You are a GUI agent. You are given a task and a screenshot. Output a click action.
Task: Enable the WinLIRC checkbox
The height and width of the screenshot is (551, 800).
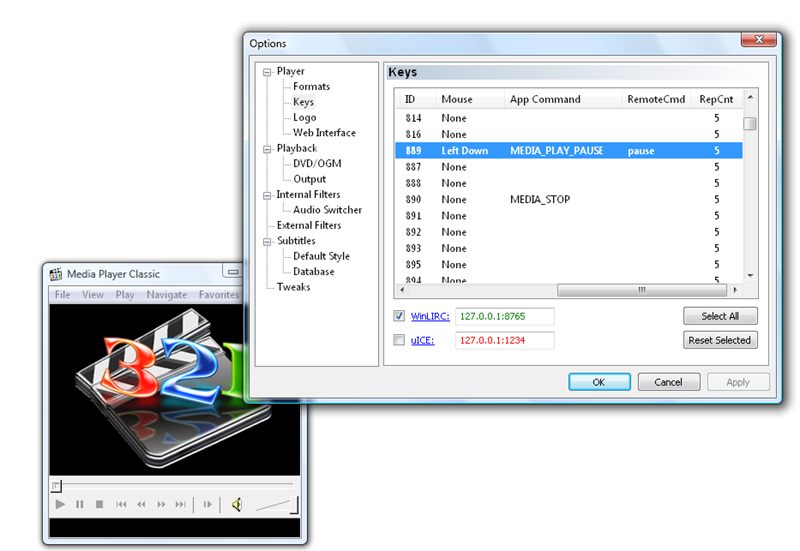tap(399, 316)
